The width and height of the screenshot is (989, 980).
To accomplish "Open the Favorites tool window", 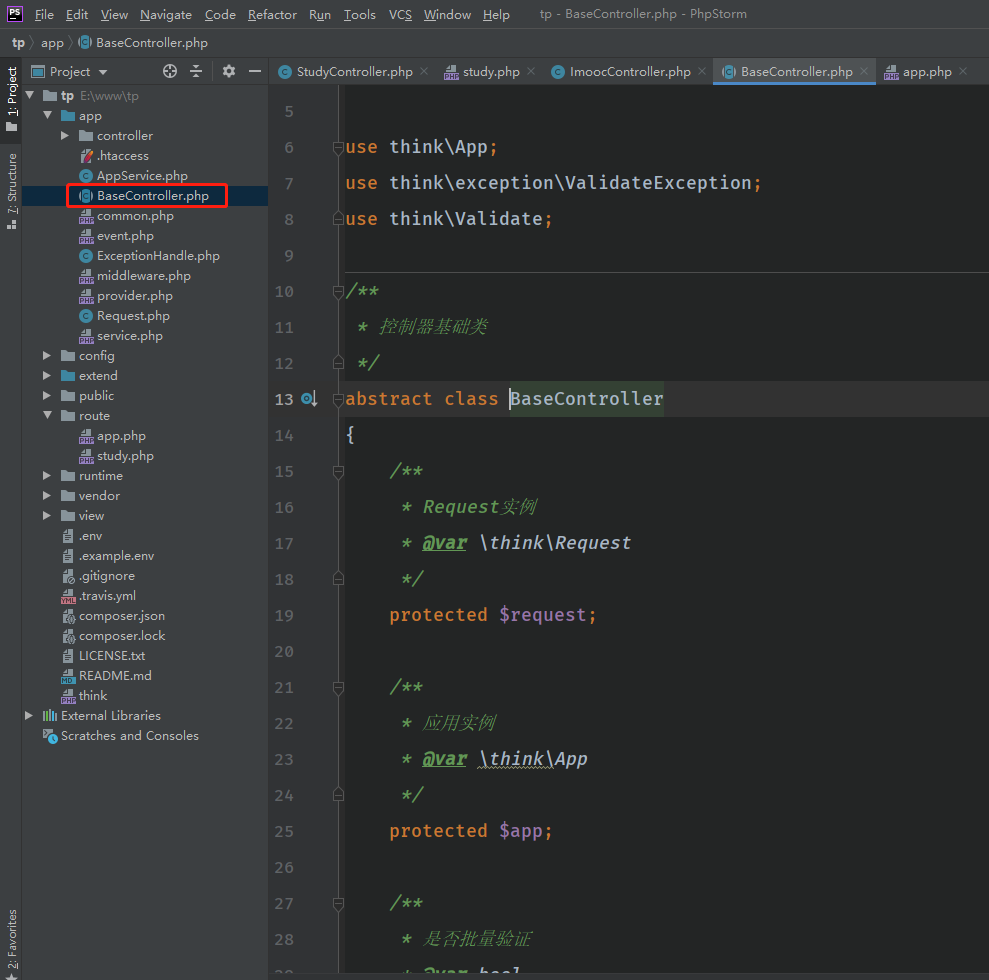I will (x=11, y=944).
